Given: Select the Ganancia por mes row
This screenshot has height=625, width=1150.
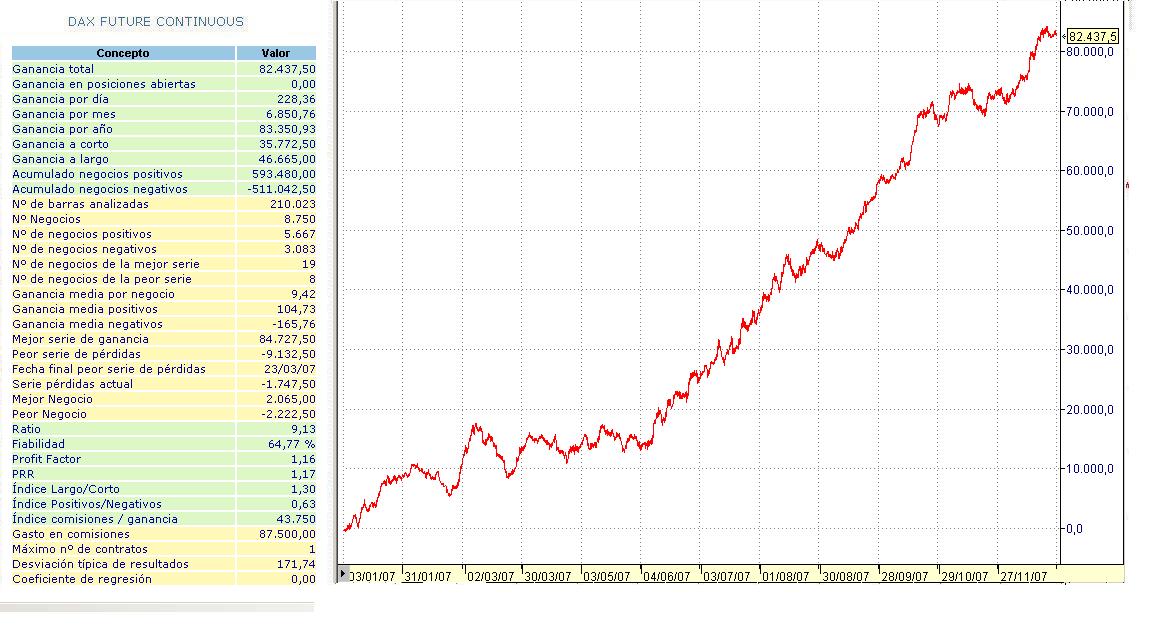Looking at the screenshot, I should pos(164,114).
